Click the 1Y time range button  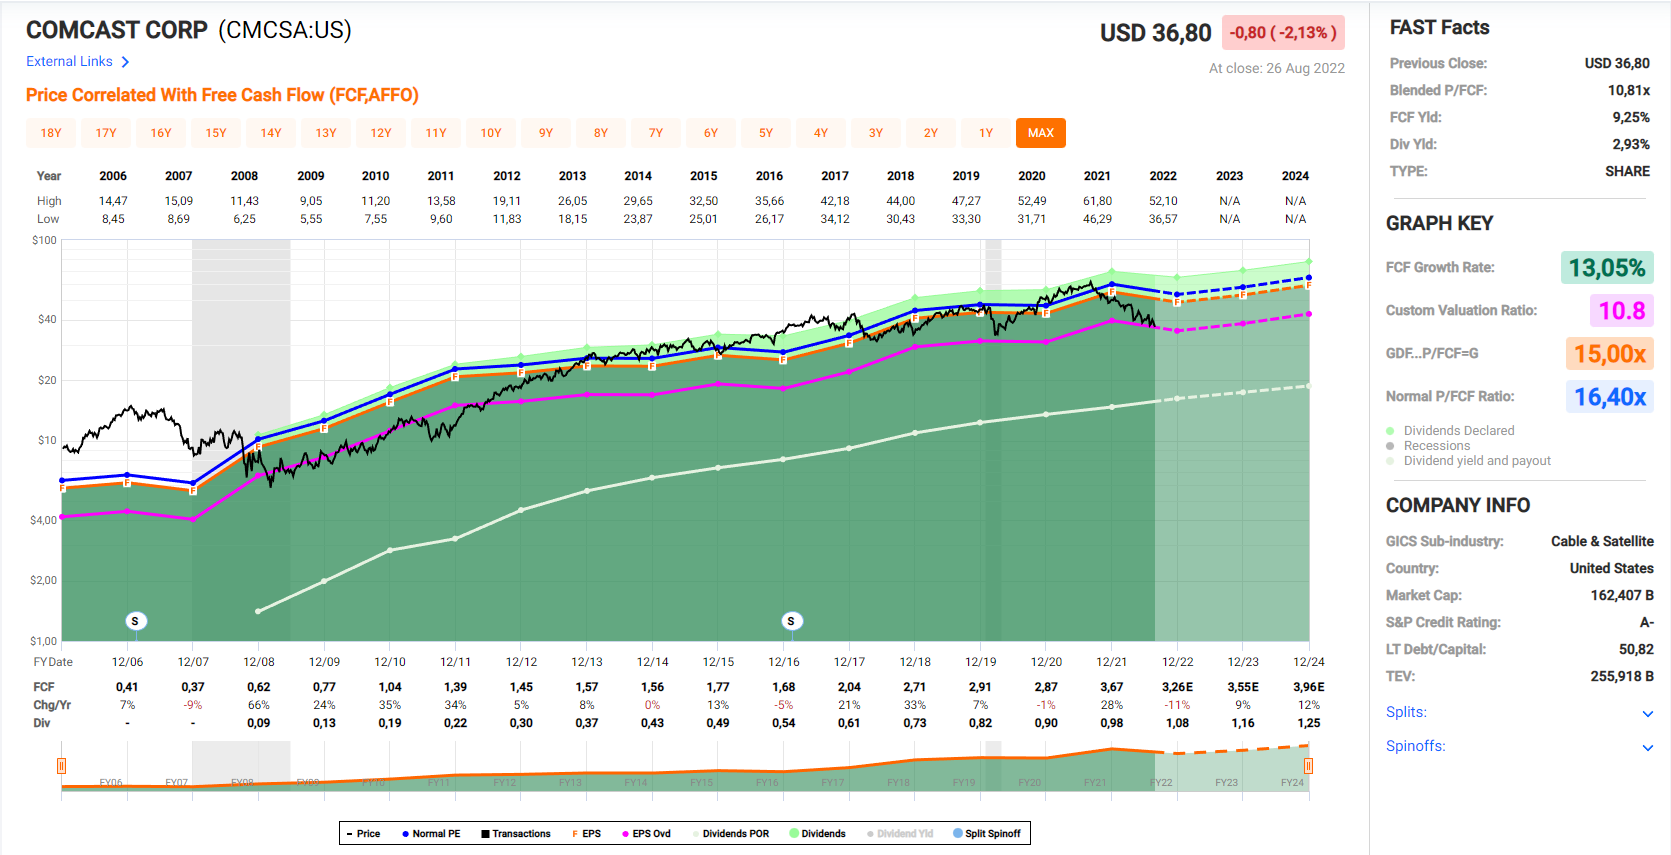tap(986, 133)
